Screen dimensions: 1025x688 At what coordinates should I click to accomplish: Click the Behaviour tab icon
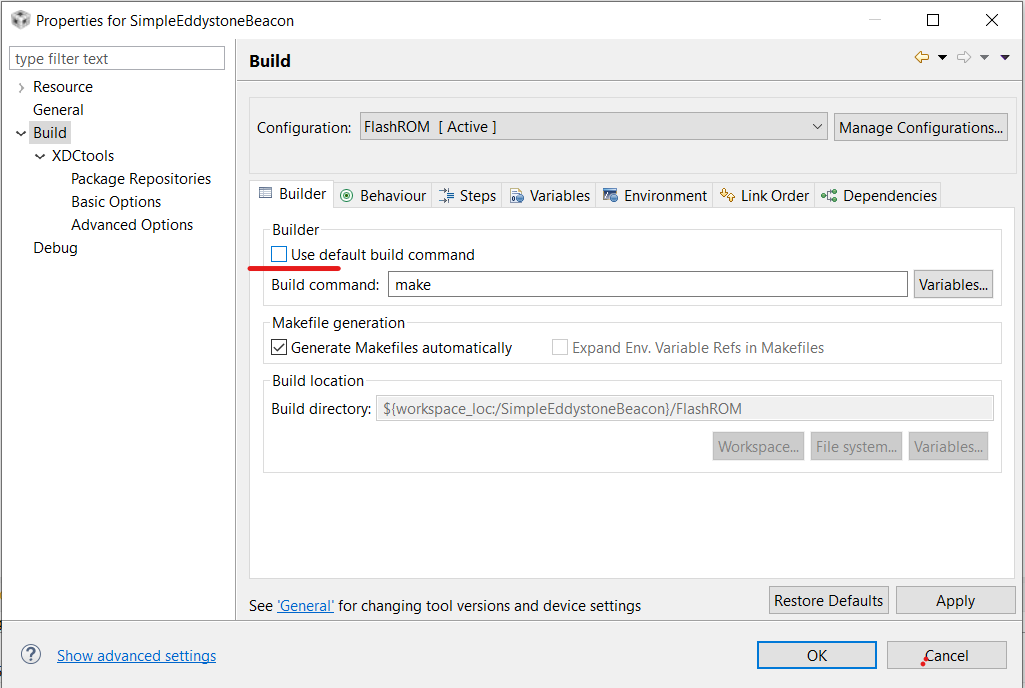[347, 196]
